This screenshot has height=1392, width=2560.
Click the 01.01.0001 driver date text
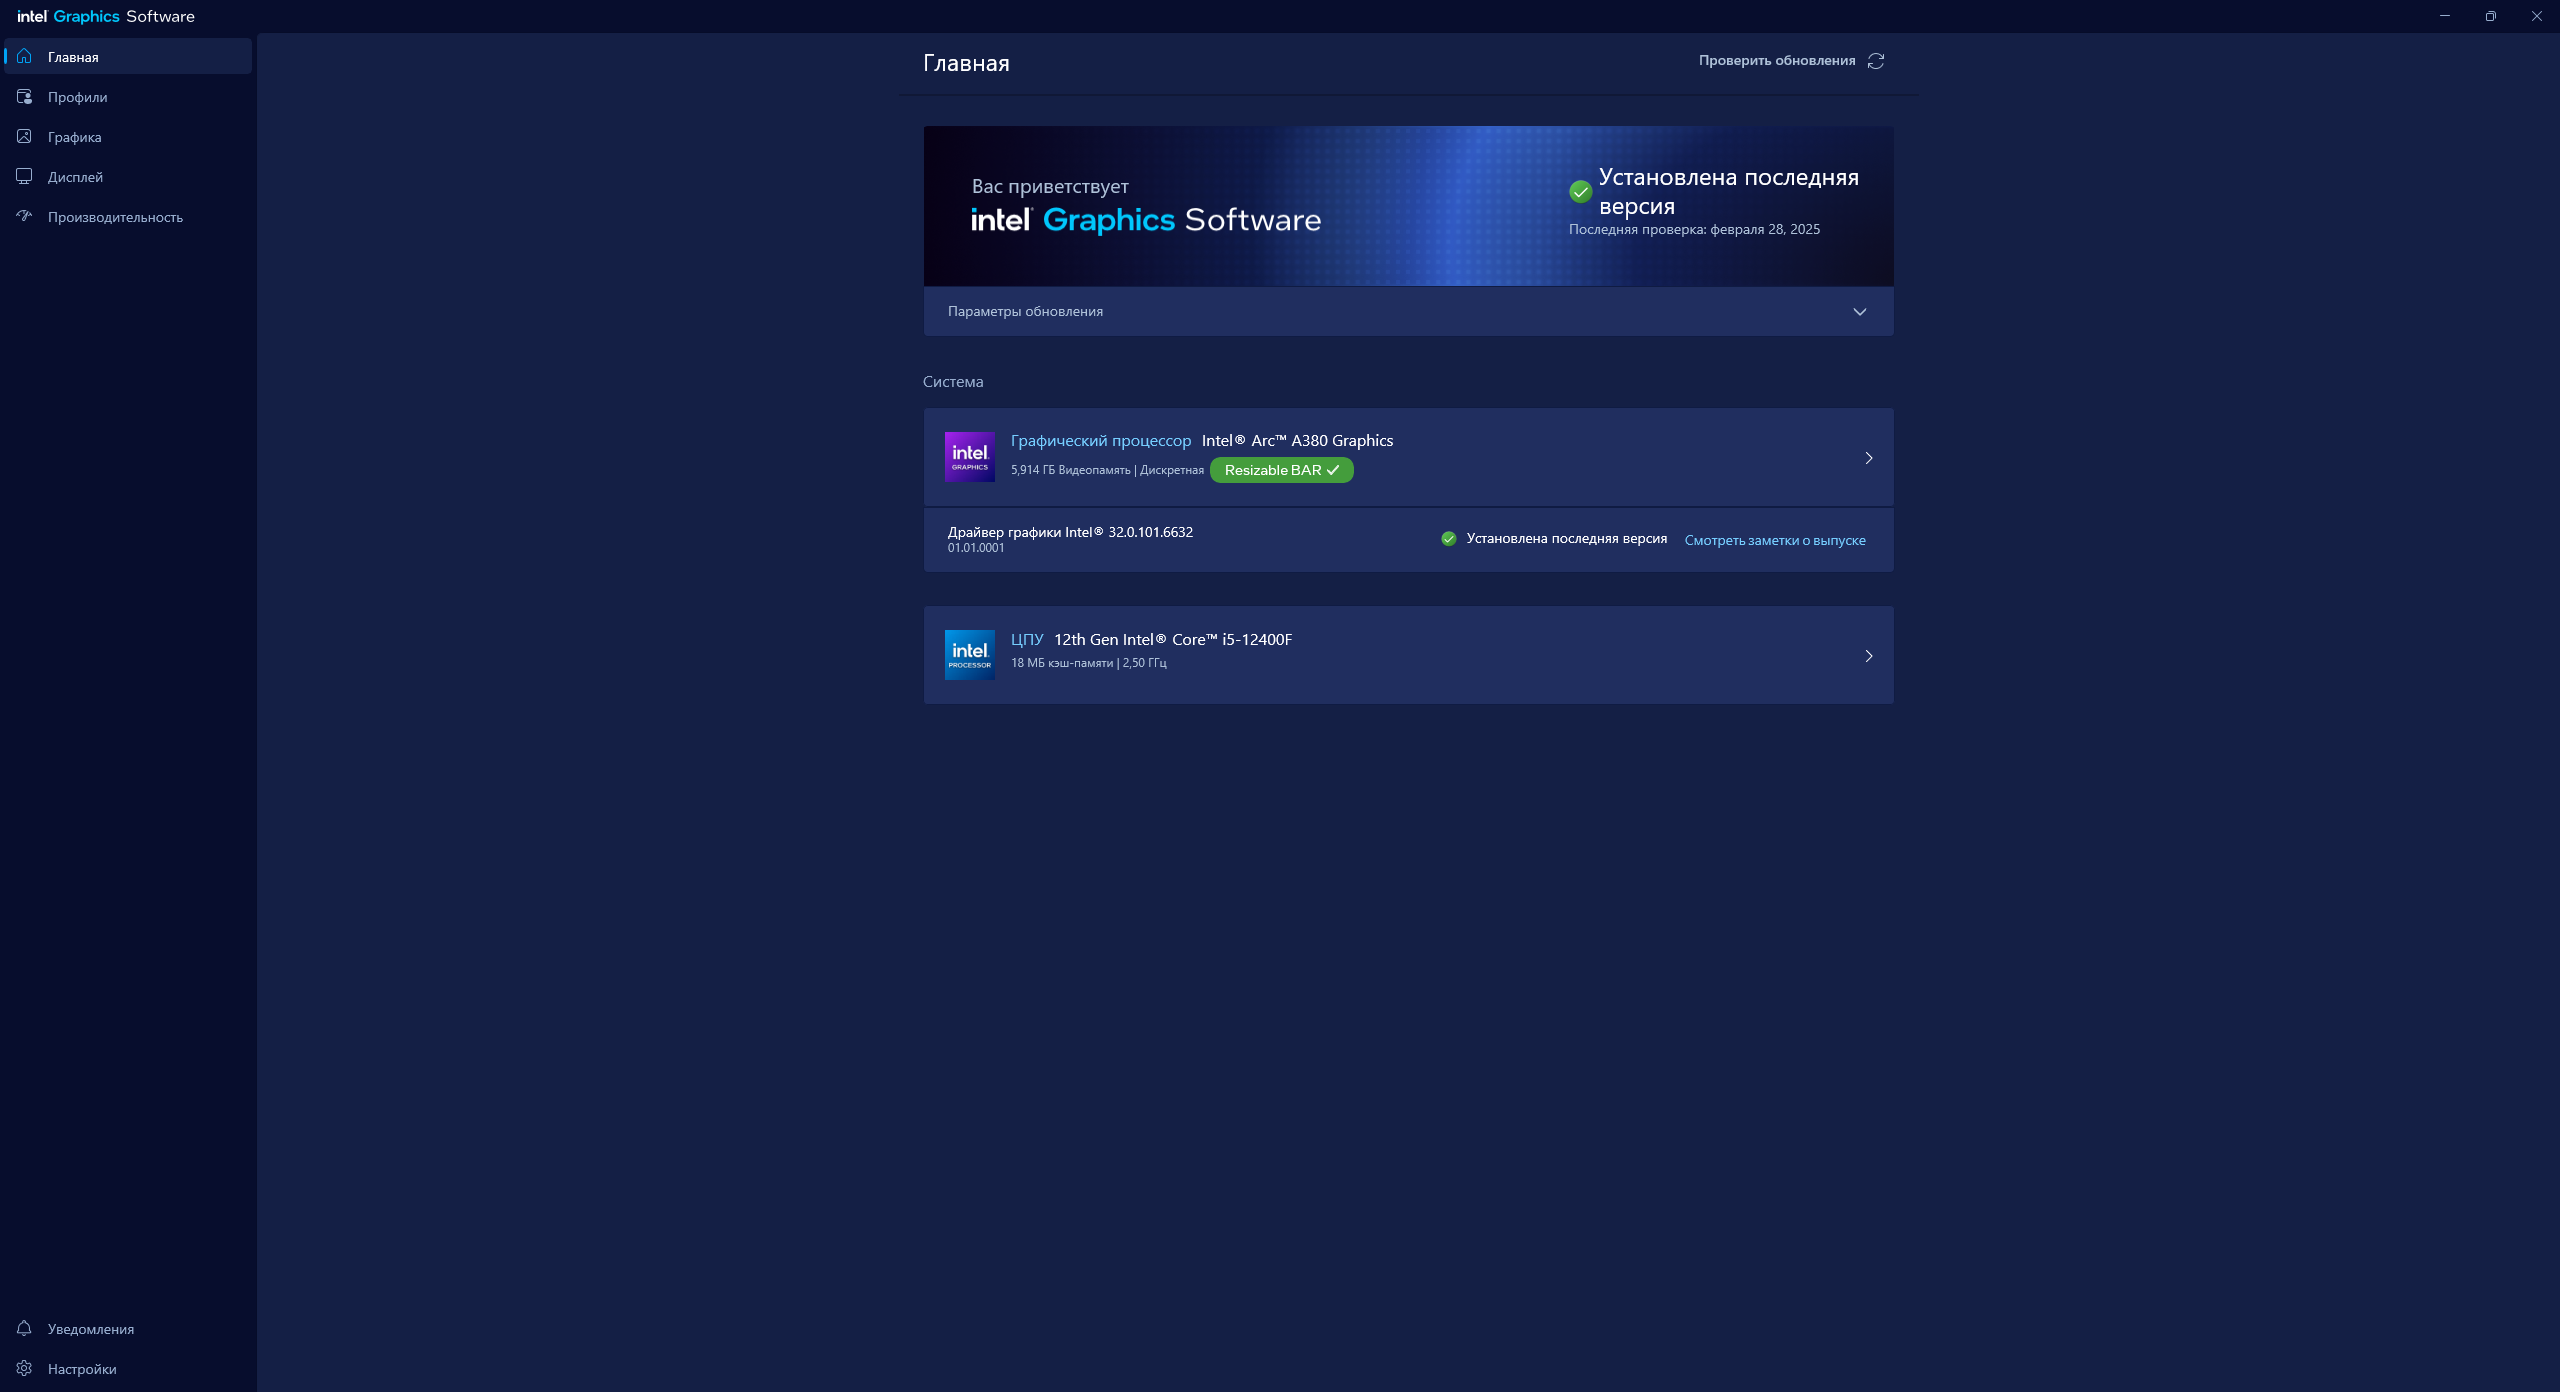[x=976, y=548]
